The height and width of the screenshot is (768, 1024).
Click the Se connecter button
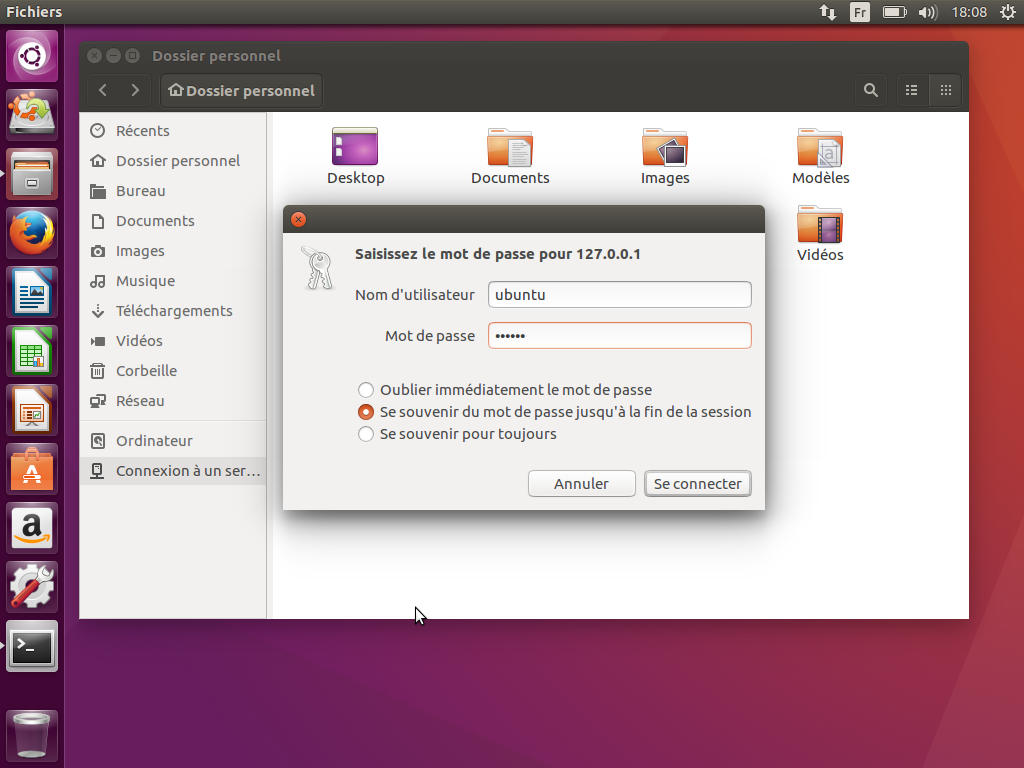coord(697,484)
